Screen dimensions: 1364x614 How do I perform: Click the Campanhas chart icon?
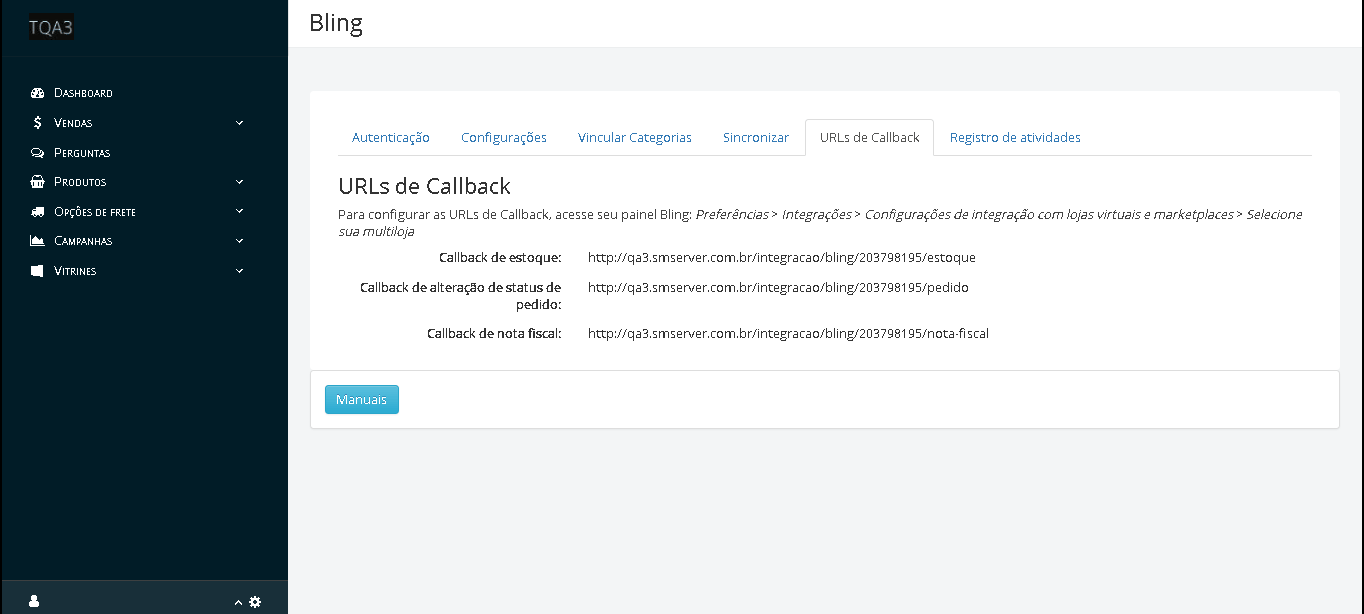click(38, 241)
